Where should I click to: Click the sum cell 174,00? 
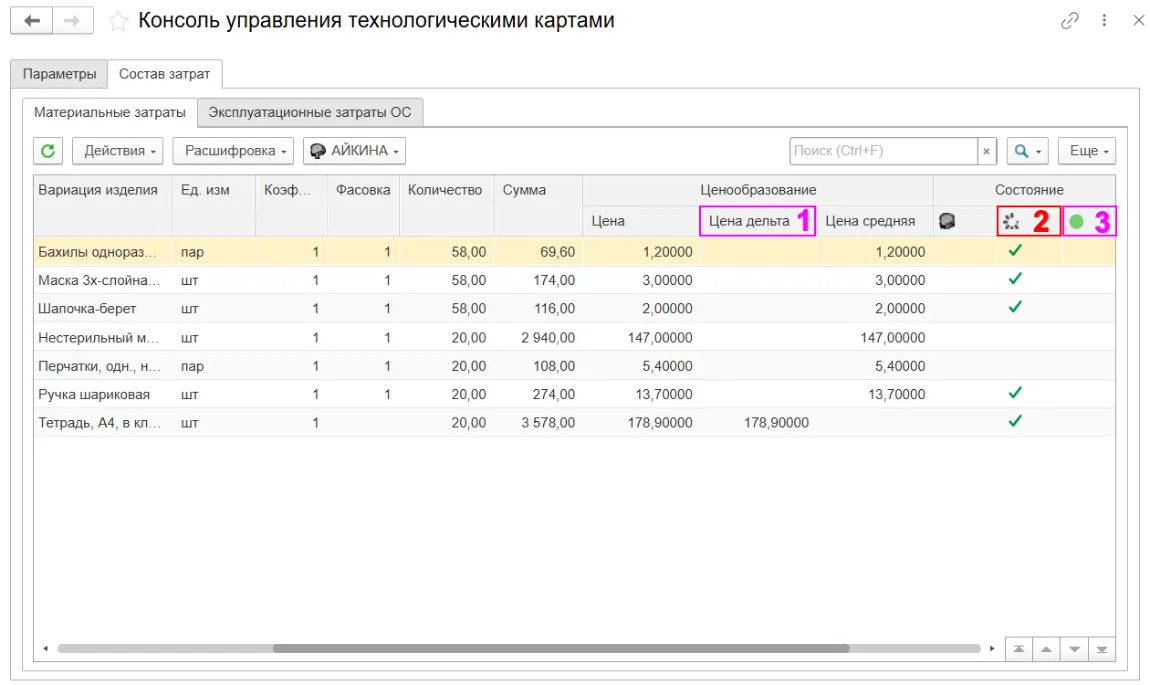pos(554,280)
